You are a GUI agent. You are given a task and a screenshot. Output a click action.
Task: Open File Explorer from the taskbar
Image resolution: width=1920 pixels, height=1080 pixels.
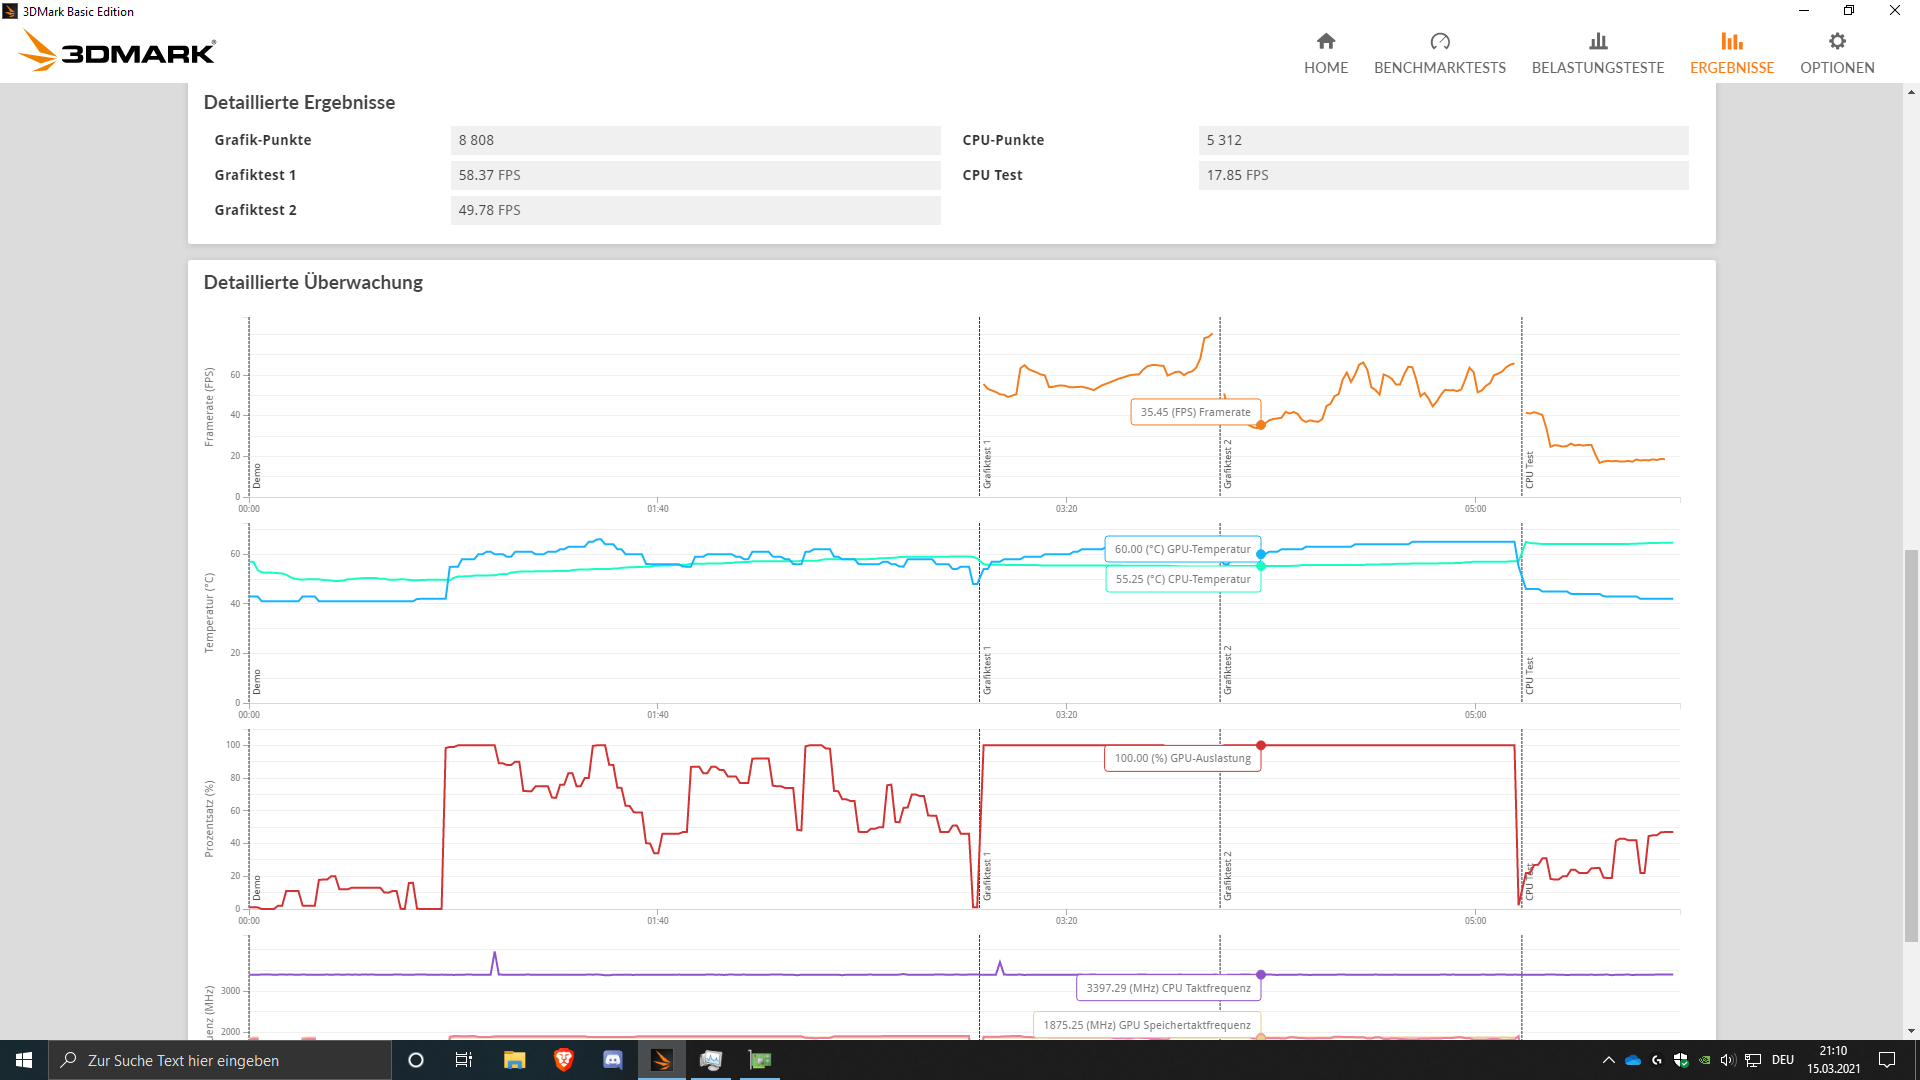coord(515,1060)
